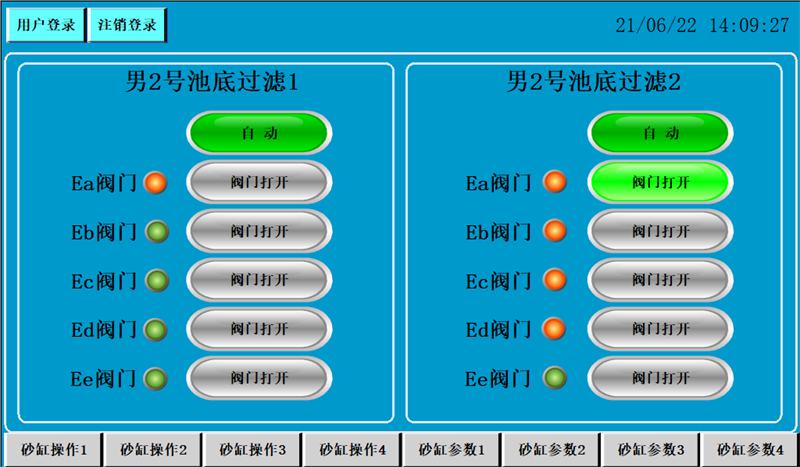Click Ea阀门 orange indicator in 过滤2 panel
The height and width of the screenshot is (467, 800).
[x=555, y=183]
